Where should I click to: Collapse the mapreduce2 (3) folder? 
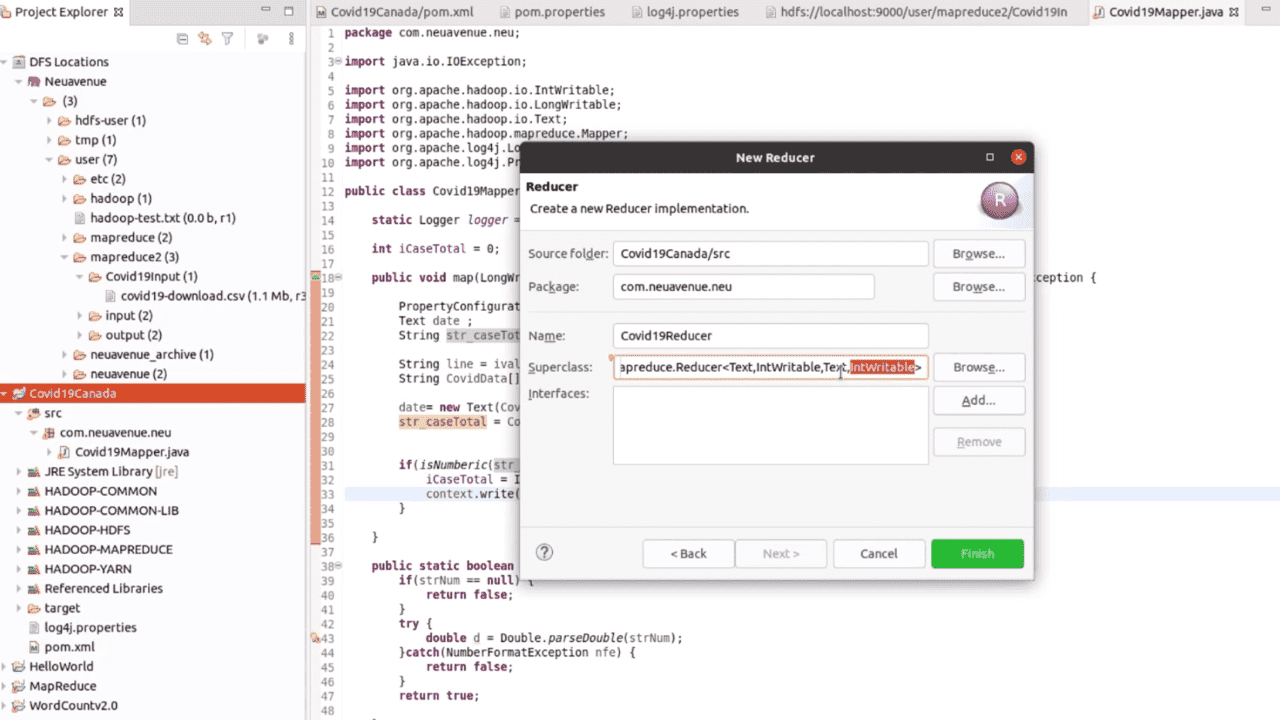click(x=65, y=257)
